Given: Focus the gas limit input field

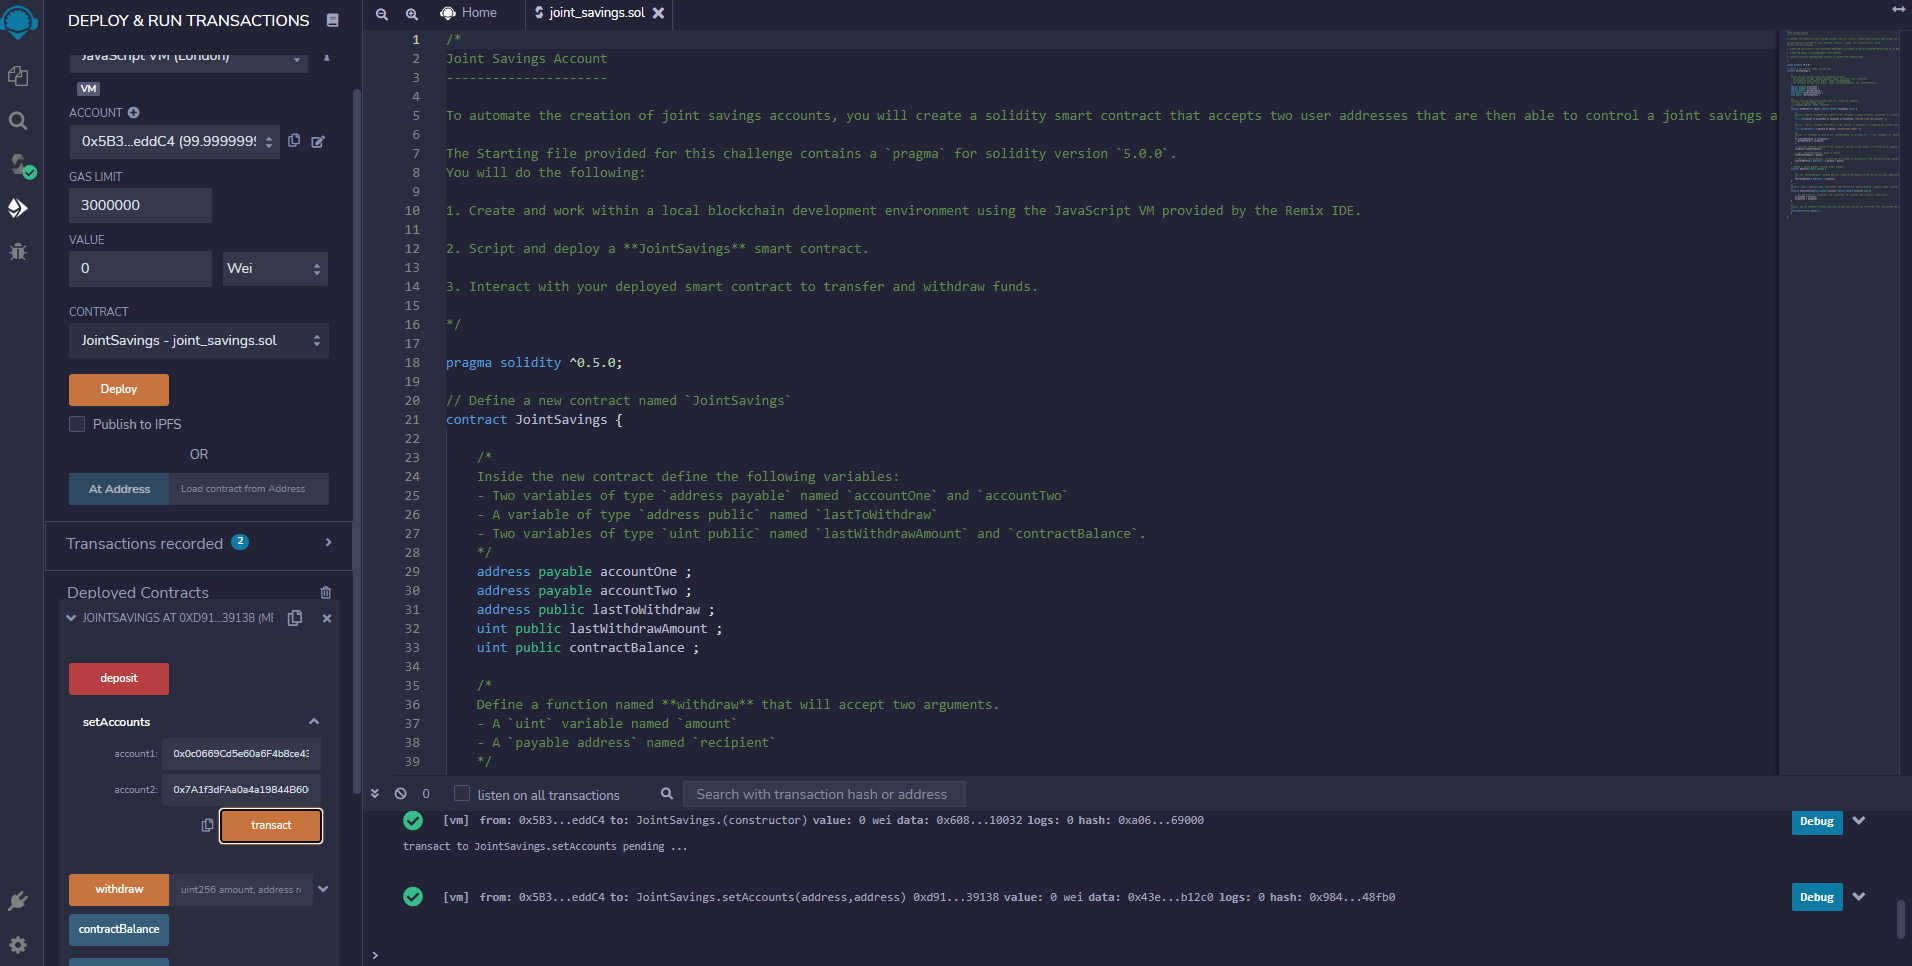Looking at the screenshot, I should 140,205.
